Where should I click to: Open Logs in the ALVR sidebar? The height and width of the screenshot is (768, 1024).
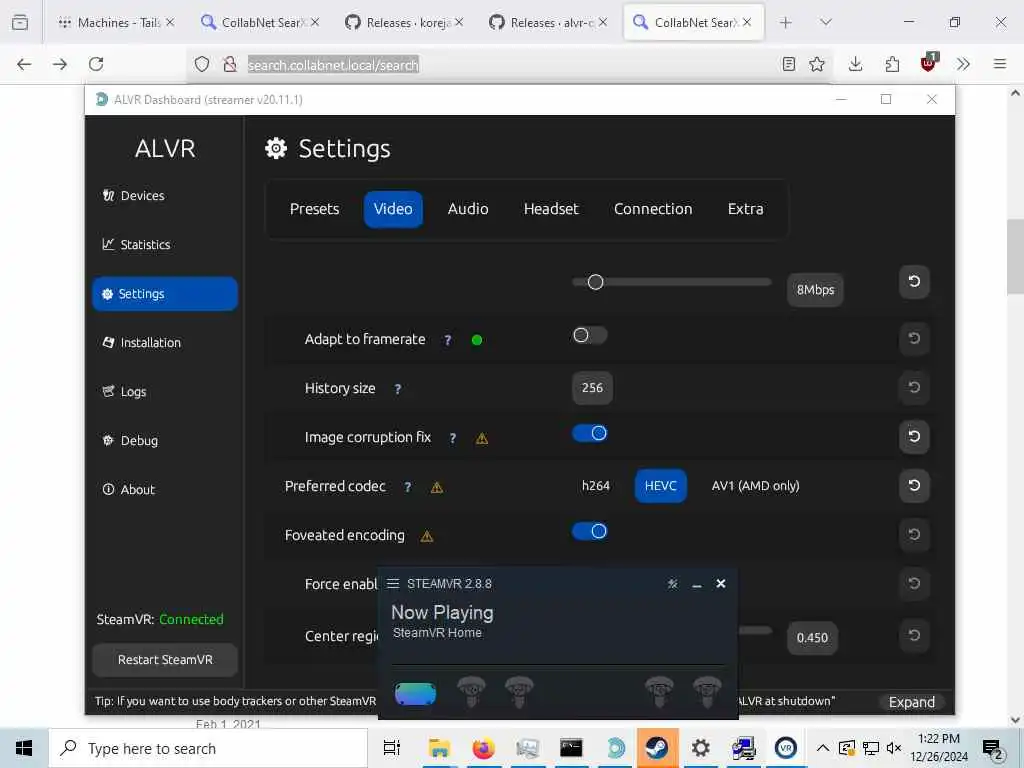125,391
